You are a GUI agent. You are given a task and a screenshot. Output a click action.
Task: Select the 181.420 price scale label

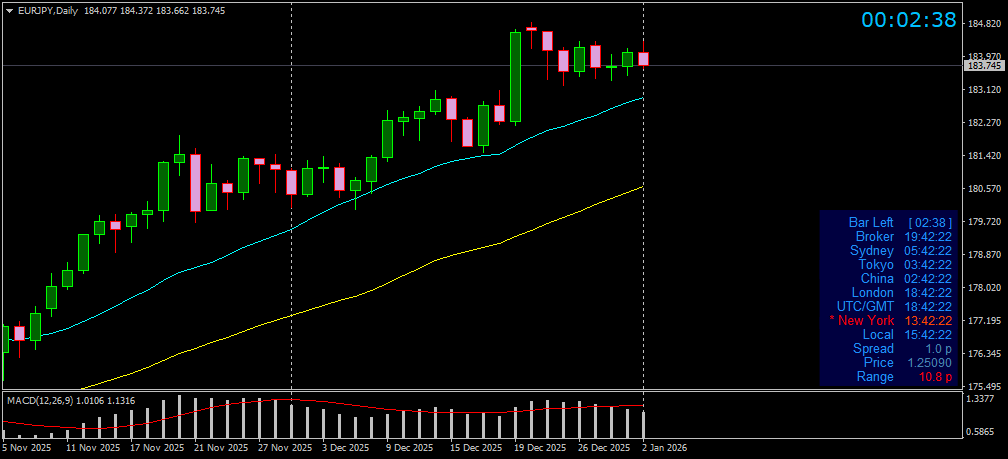point(985,156)
